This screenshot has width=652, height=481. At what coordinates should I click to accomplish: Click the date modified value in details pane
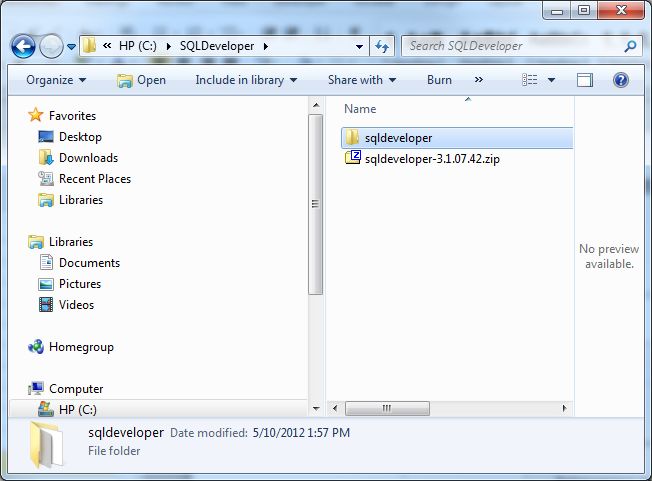coord(301,433)
